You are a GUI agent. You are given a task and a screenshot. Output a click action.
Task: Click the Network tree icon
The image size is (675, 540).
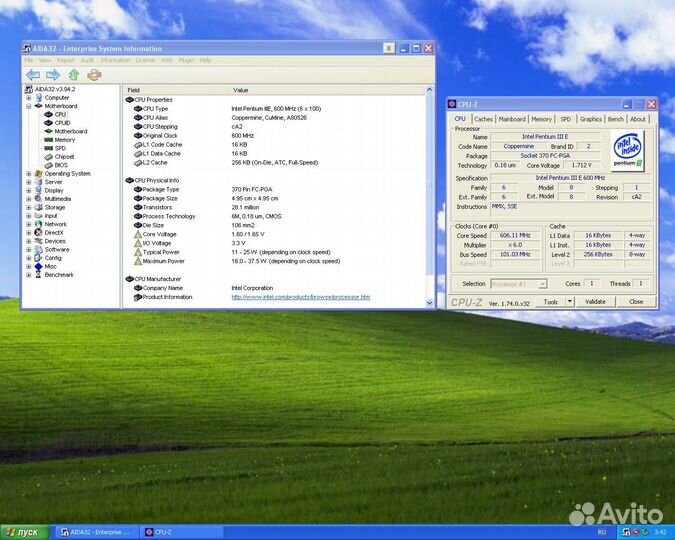(x=39, y=224)
